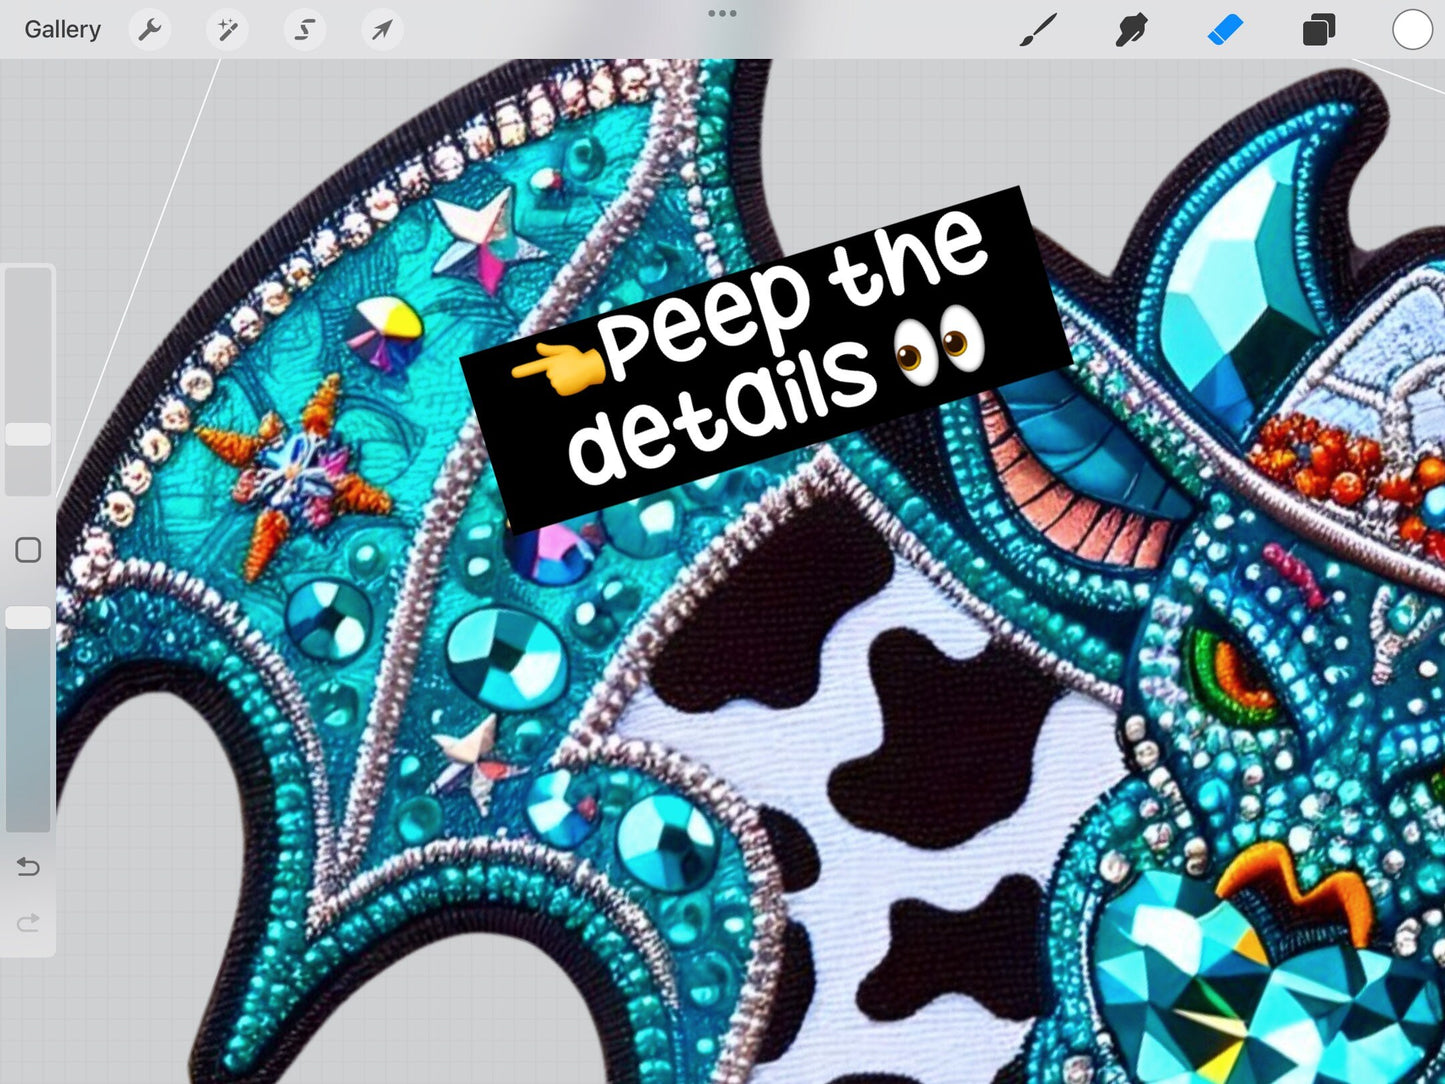Select the Smudge tool
Image resolution: width=1445 pixels, height=1084 pixels.
1131,30
